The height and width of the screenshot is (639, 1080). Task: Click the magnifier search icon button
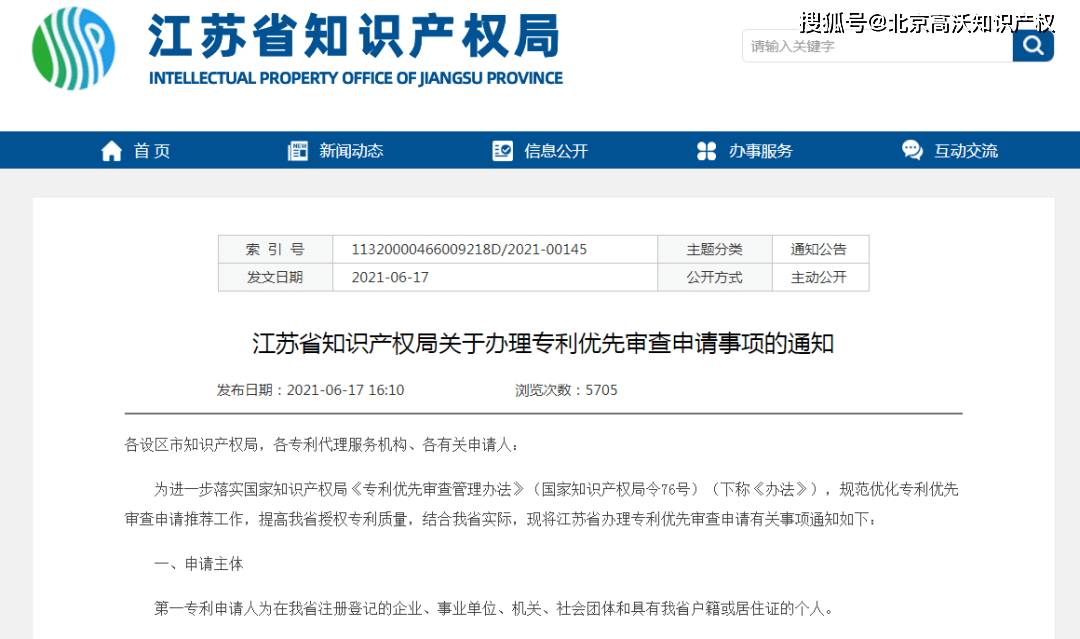(1032, 45)
